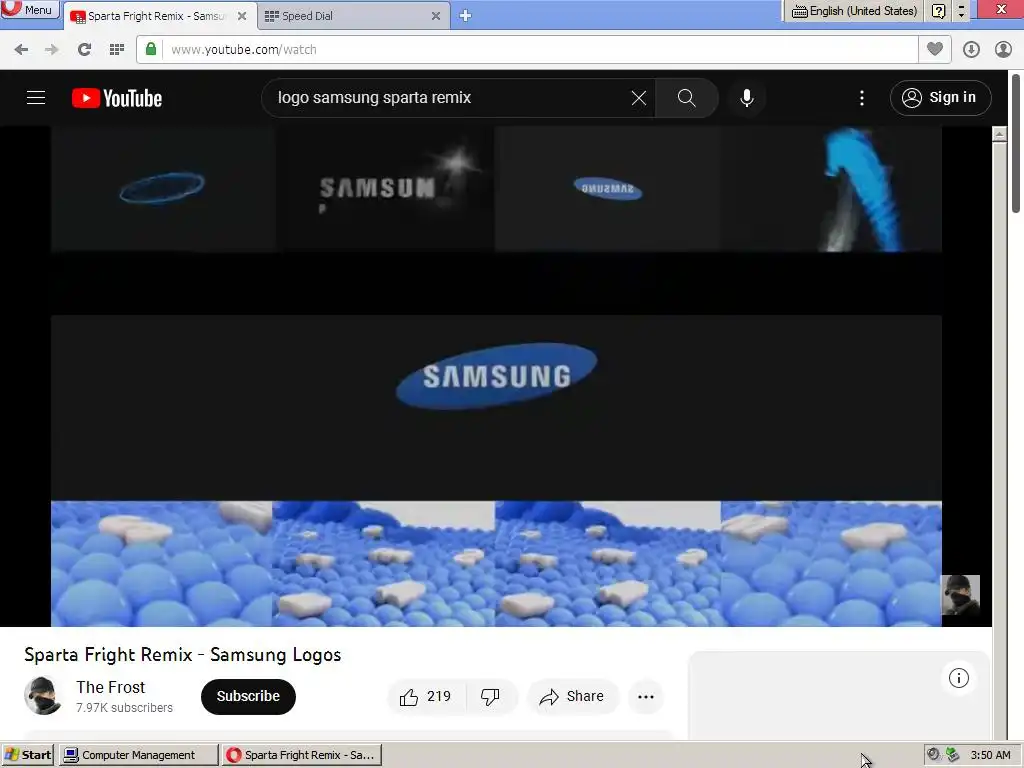Open The Frost channel name link

[110, 687]
